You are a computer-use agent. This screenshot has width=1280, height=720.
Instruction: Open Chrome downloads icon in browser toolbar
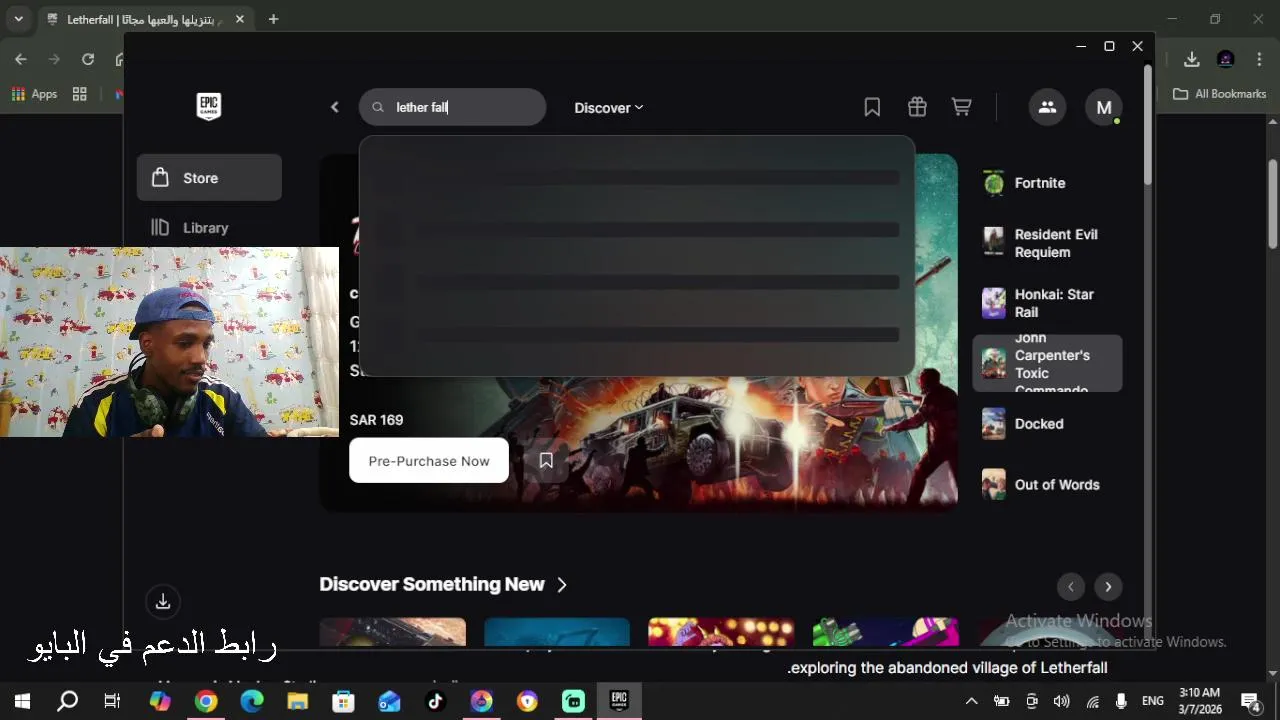click(1191, 59)
